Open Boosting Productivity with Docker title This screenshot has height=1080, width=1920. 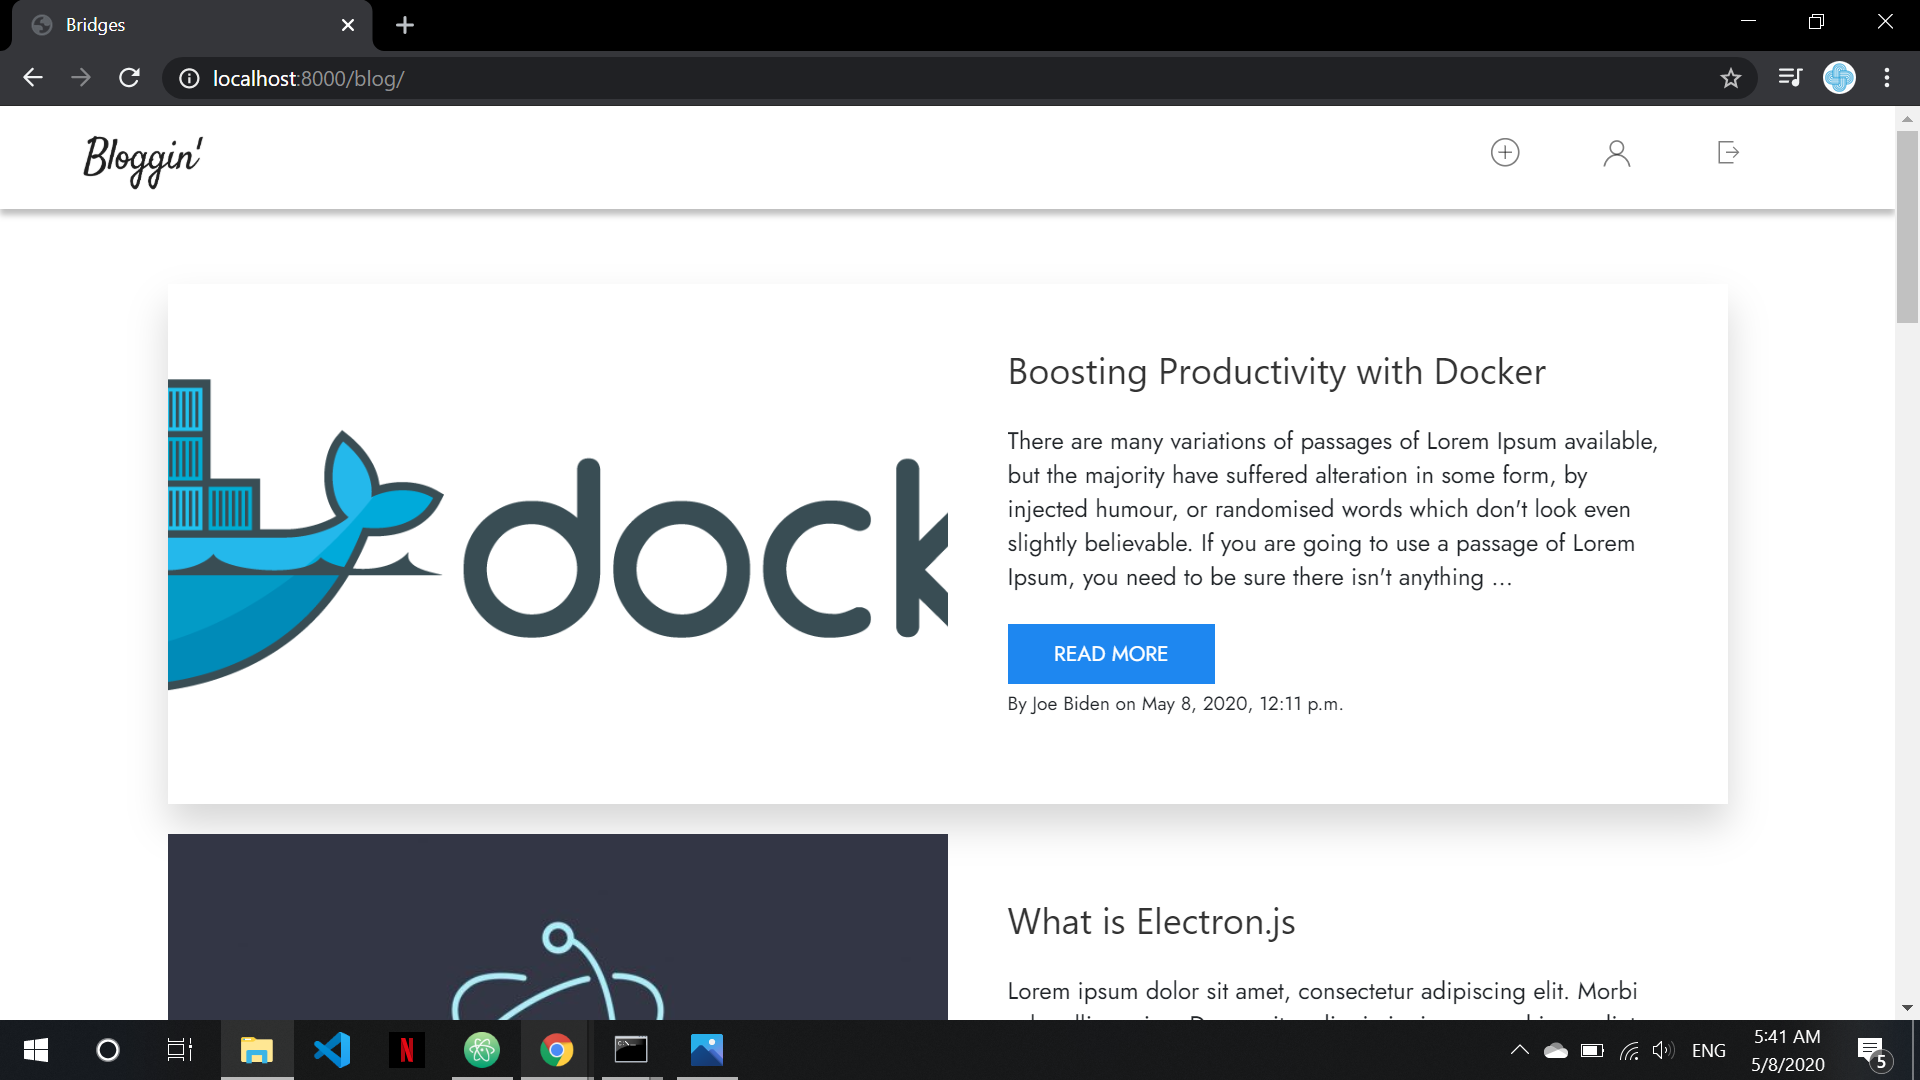[x=1276, y=372]
